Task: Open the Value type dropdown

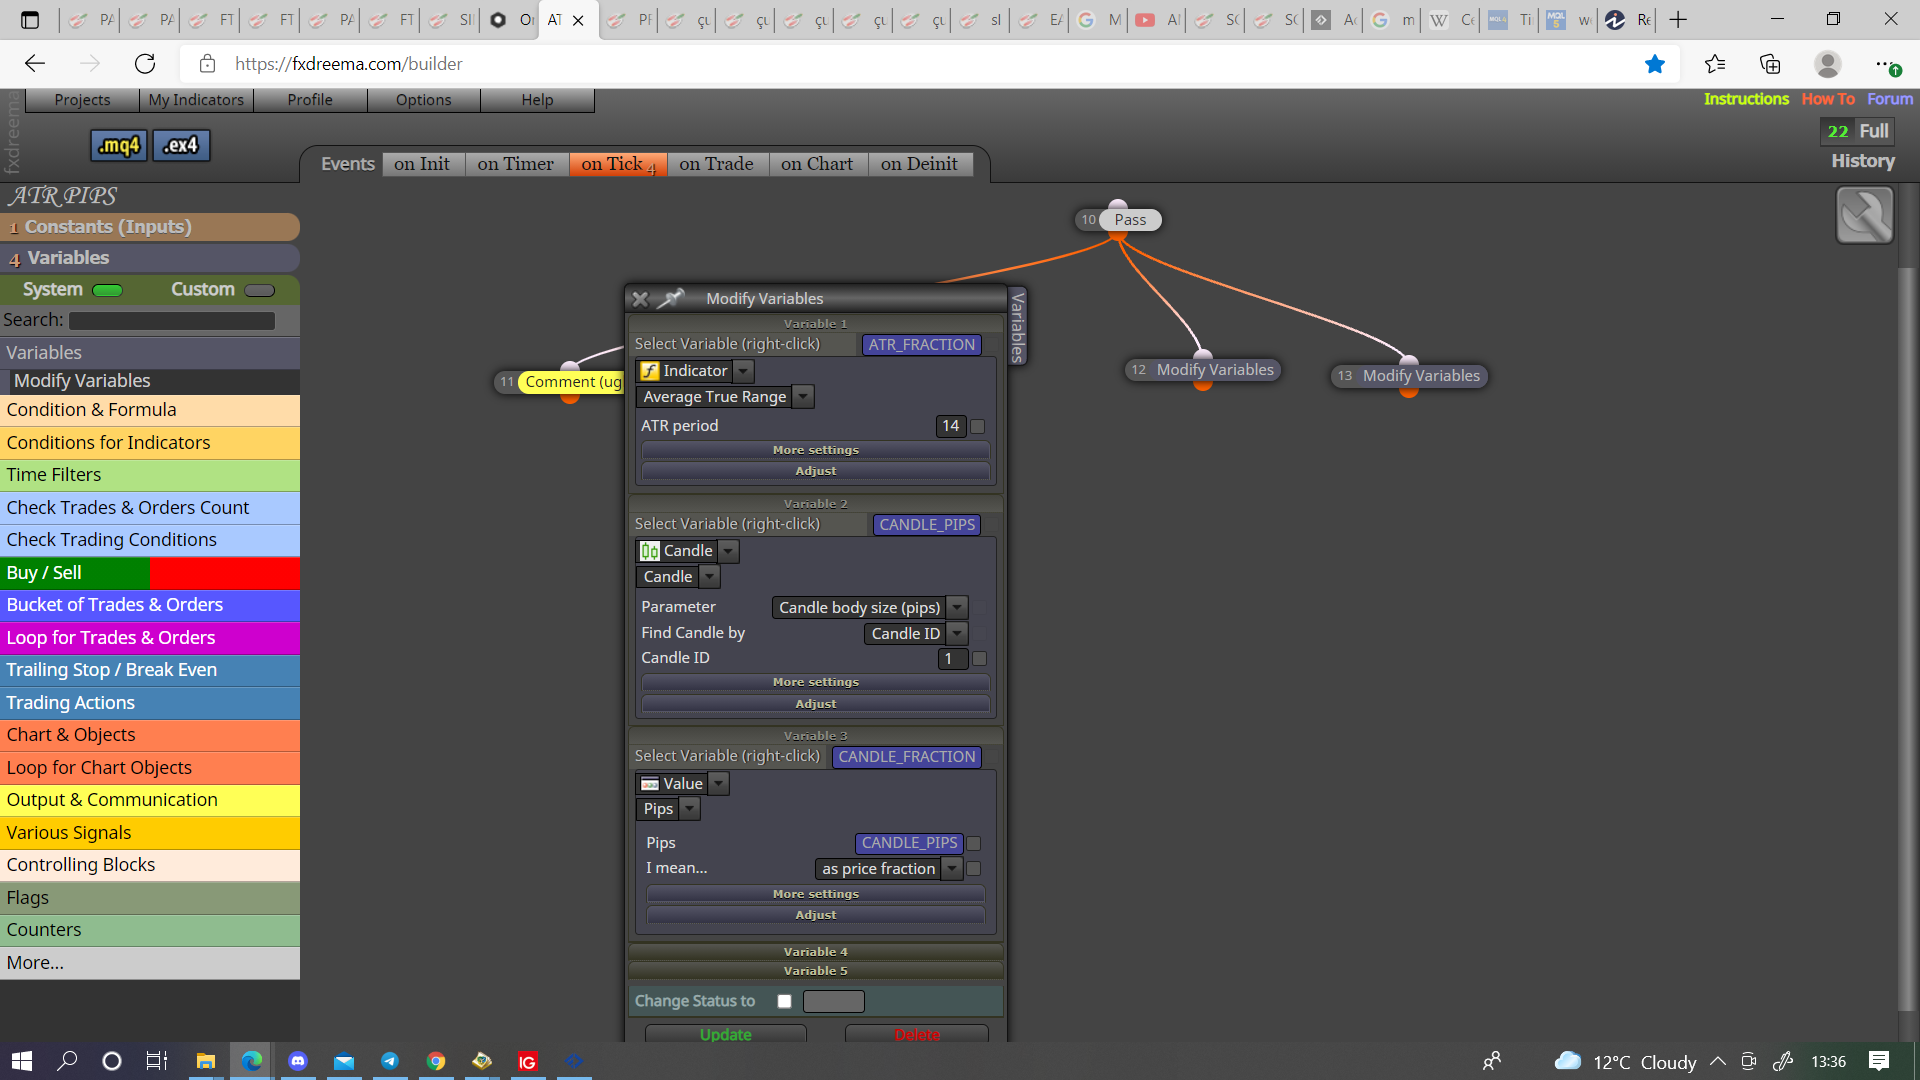Action: click(x=719, y=784)
